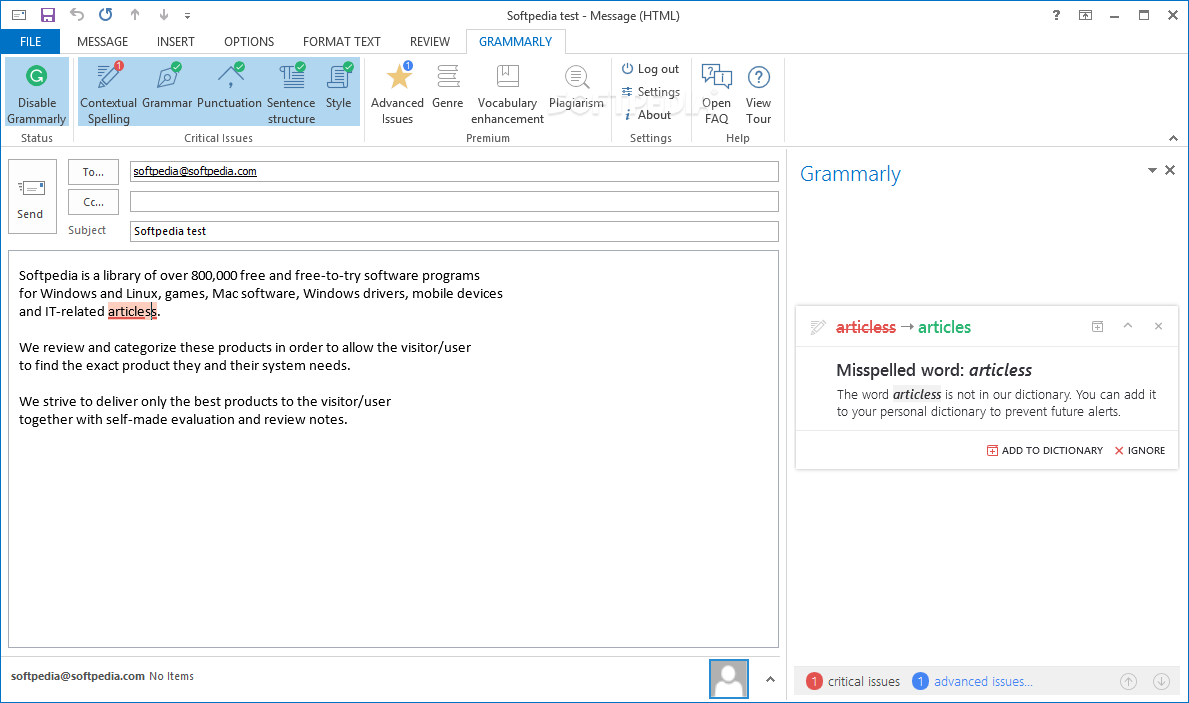1189x703 pixels.
Task: Expand the People Pane chevron
Action: [x=770, y=679]
